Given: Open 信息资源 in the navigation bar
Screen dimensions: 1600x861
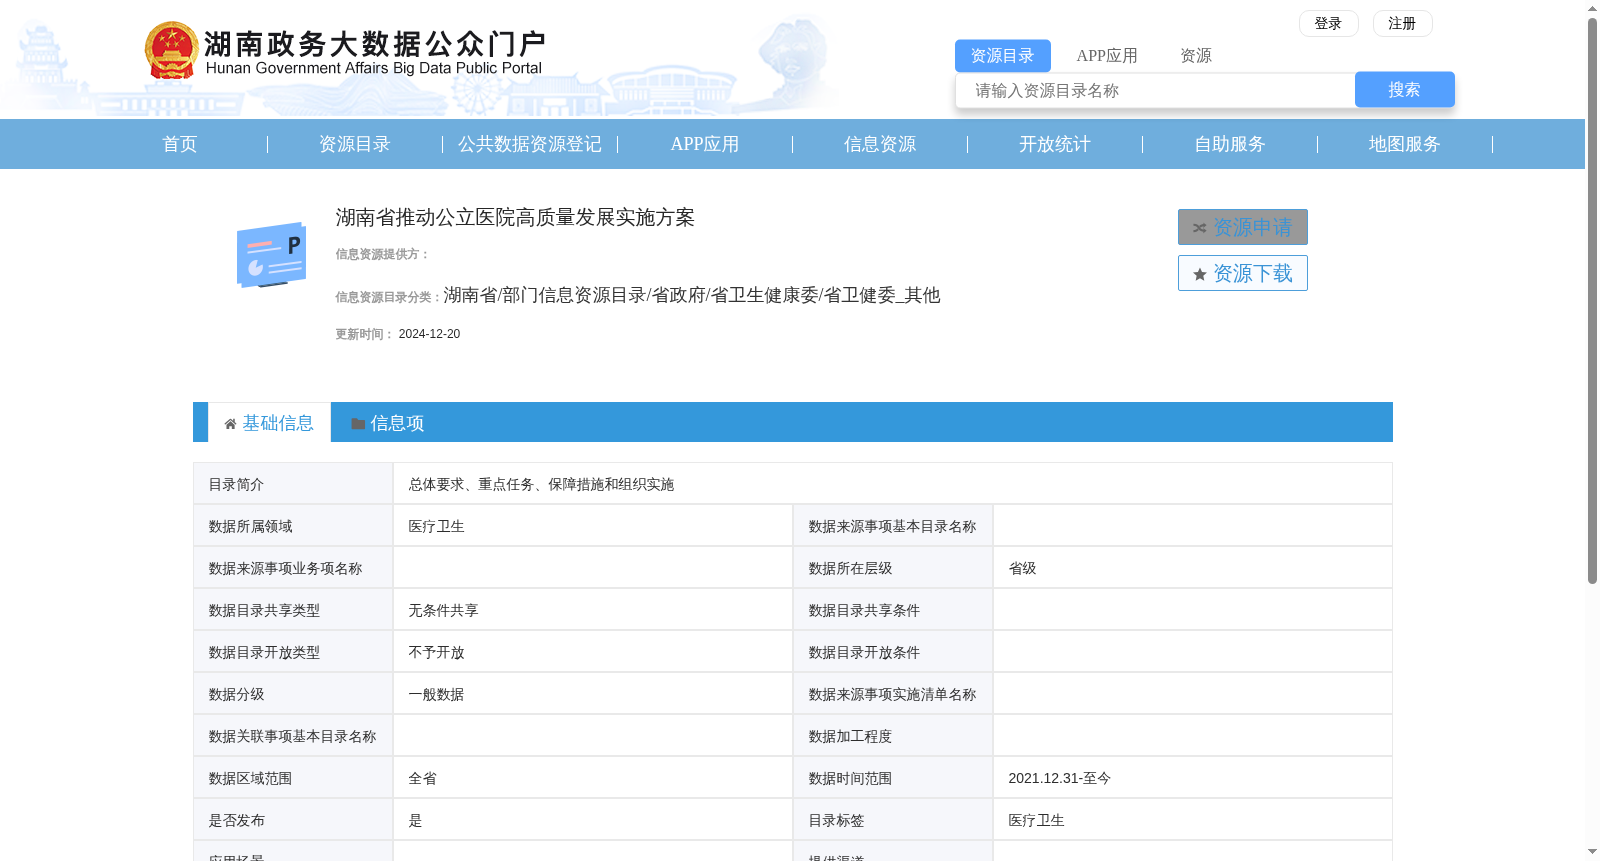Looking at the screenshot, I should coord(880,144).
